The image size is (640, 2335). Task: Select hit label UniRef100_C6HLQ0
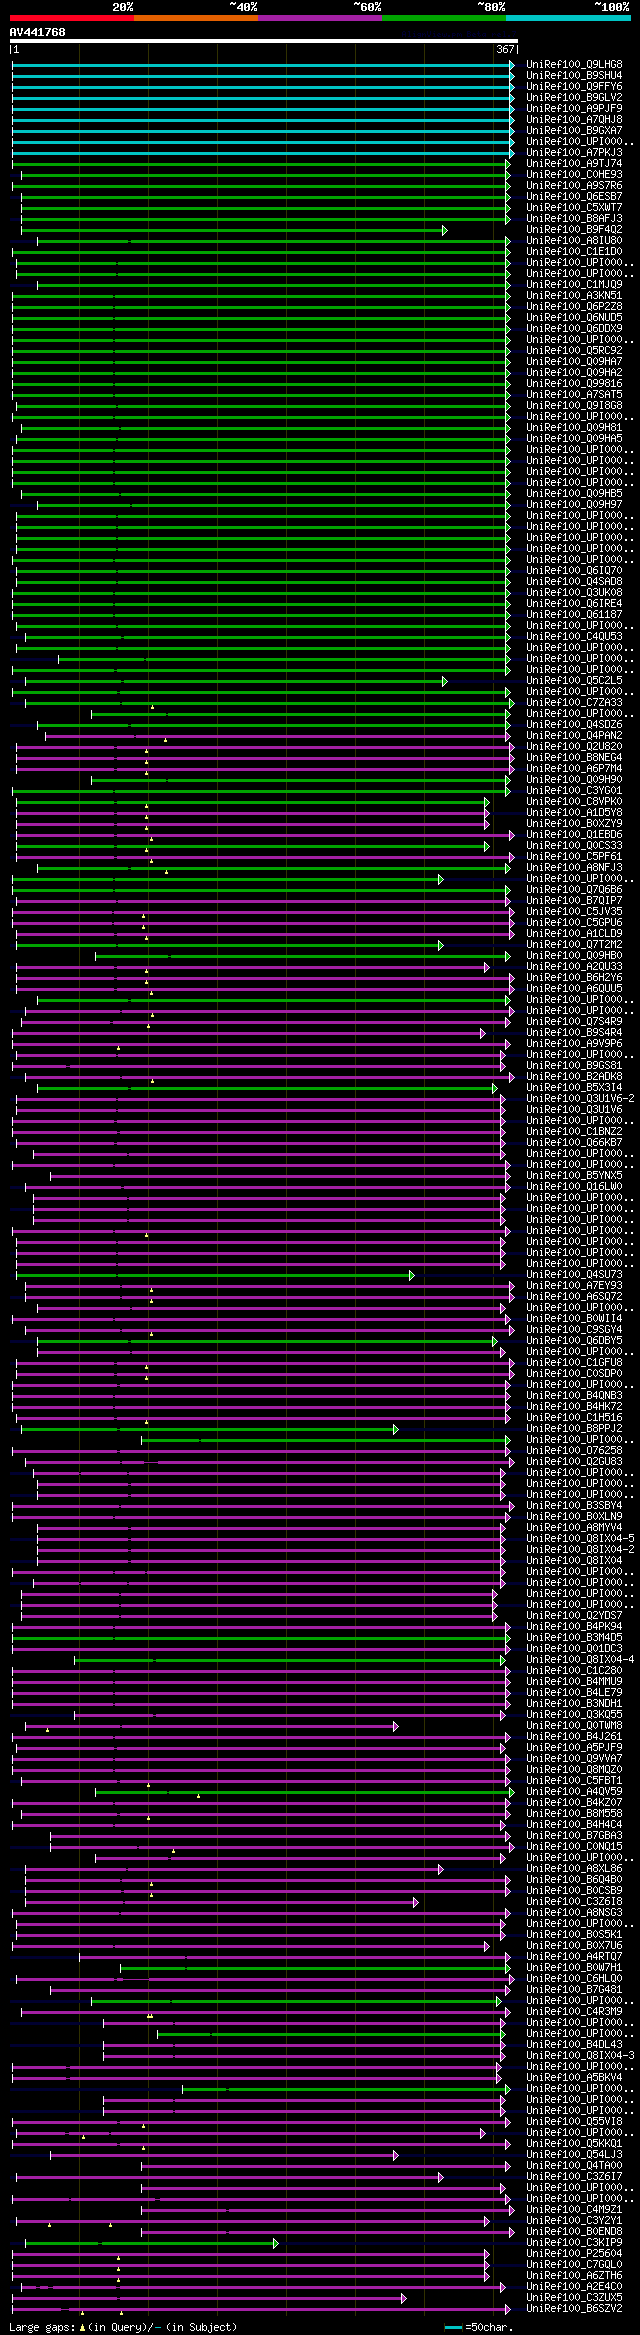pyautogui.click(x=574, y=1979)
